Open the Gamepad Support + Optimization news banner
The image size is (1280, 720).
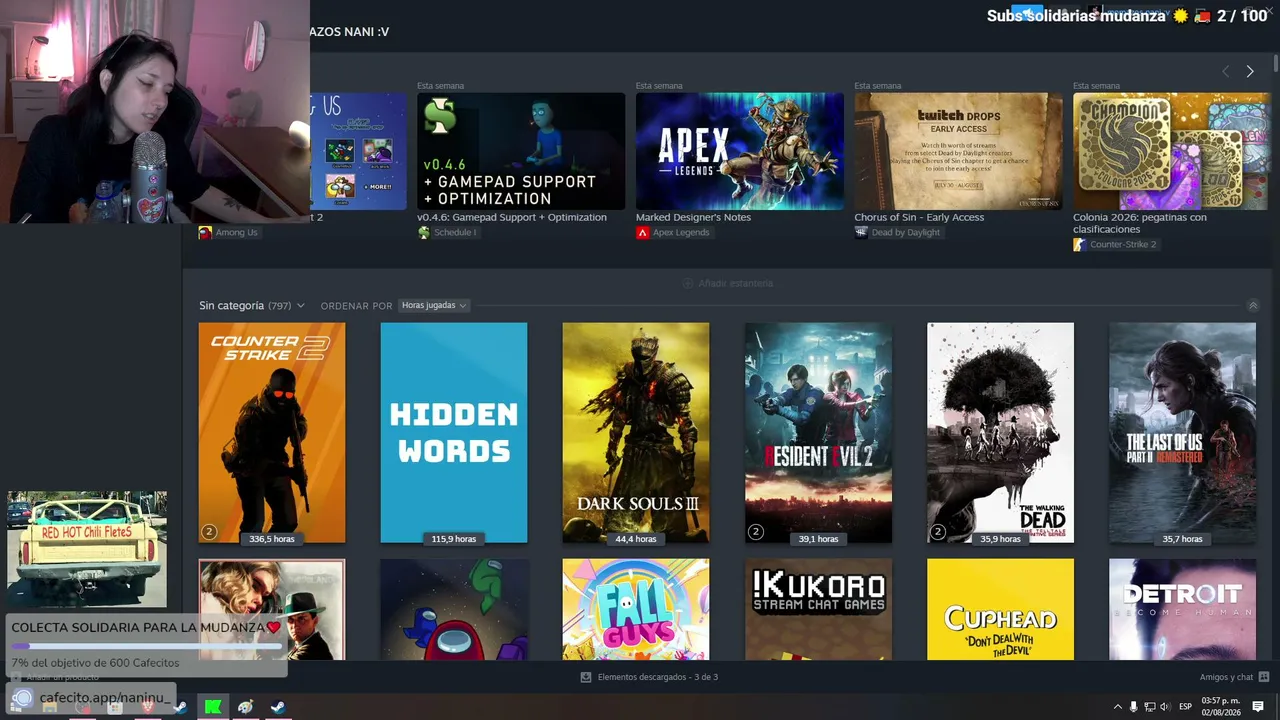click(521, 151)
